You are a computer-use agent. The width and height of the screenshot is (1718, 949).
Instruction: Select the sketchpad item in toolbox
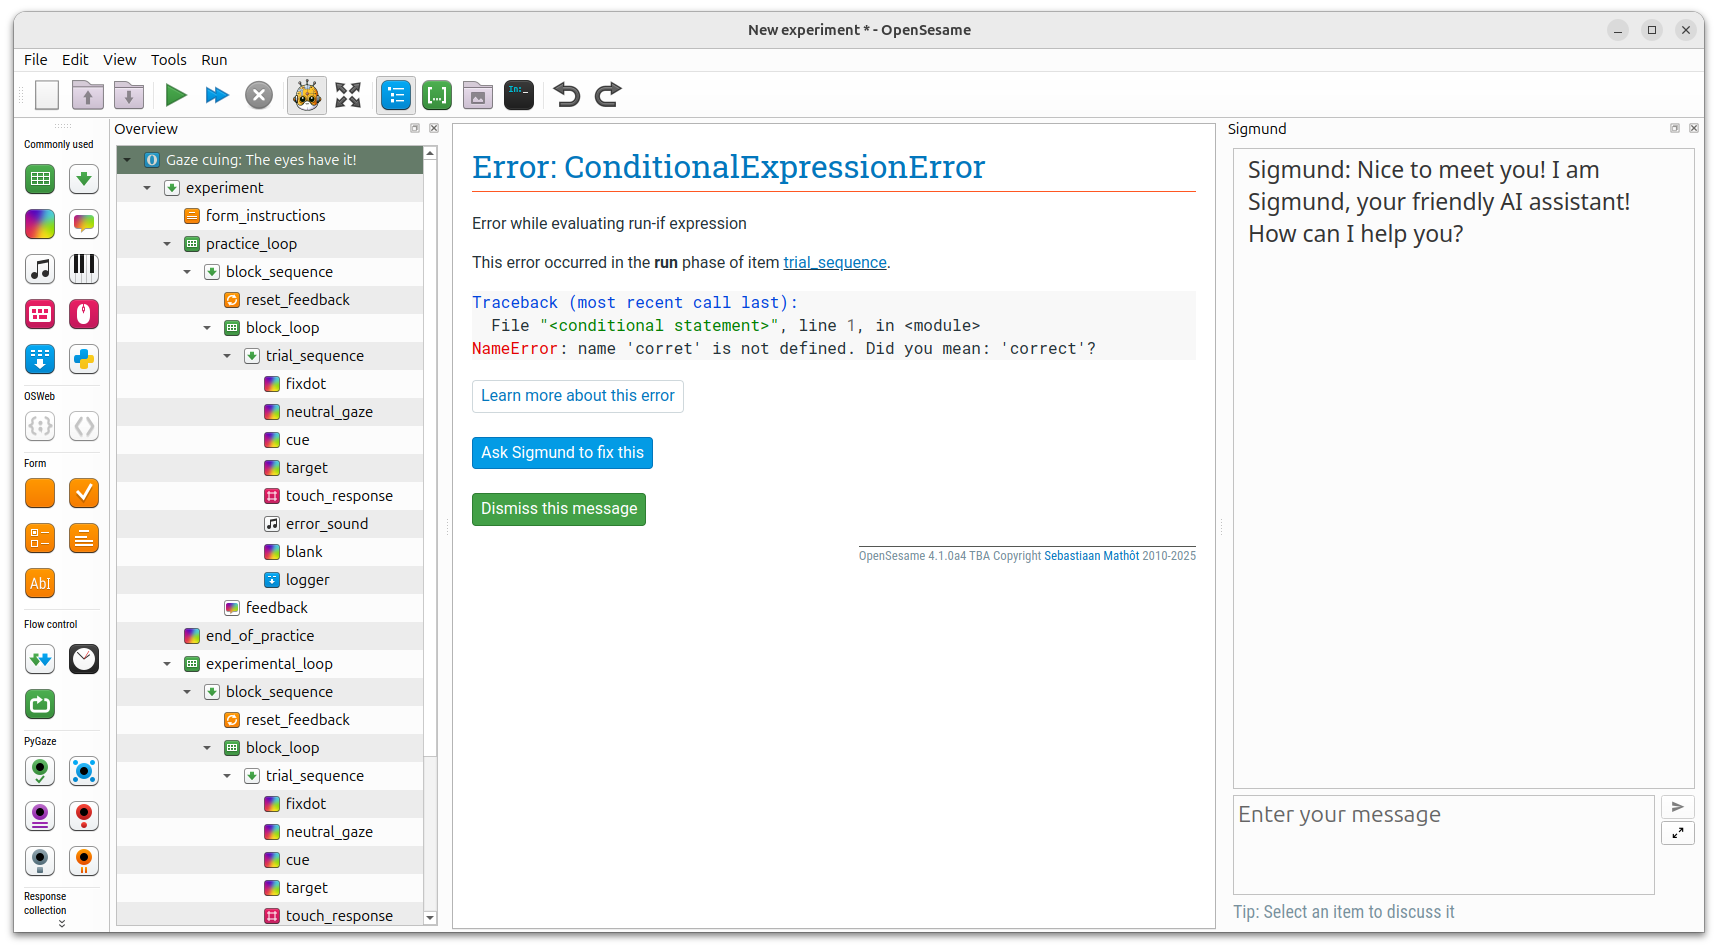[40, 224]
